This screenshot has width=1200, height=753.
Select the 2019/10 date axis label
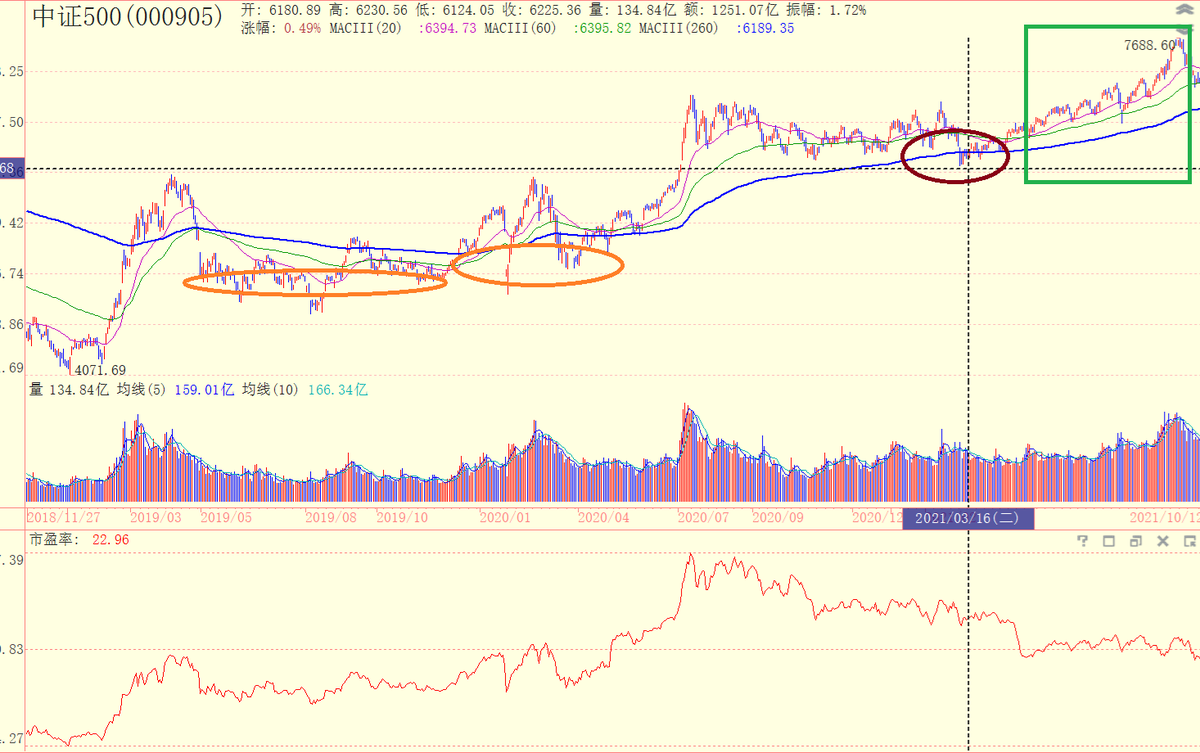(x=402, y=517)
